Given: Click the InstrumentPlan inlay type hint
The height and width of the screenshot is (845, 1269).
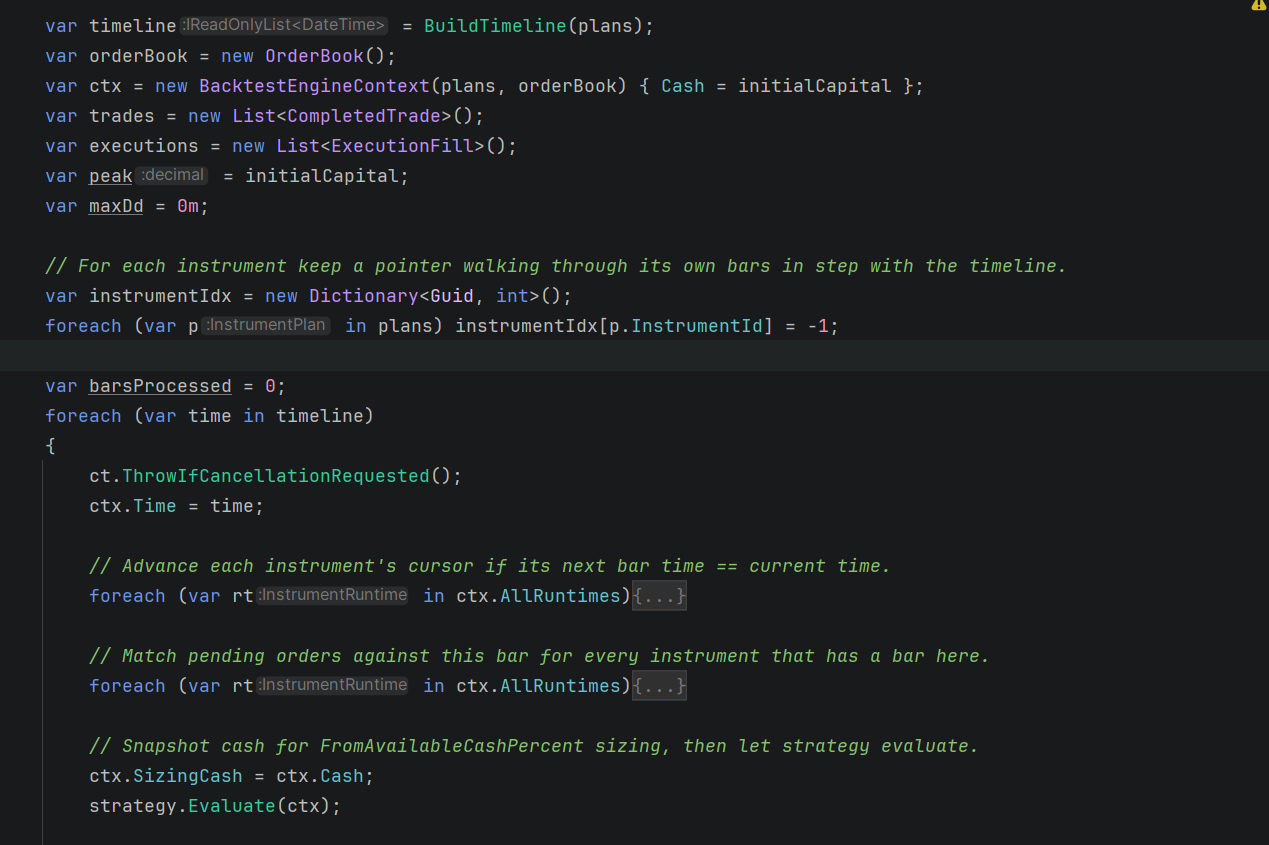Looking at the screenshot, I should click(x=266, y=325).
